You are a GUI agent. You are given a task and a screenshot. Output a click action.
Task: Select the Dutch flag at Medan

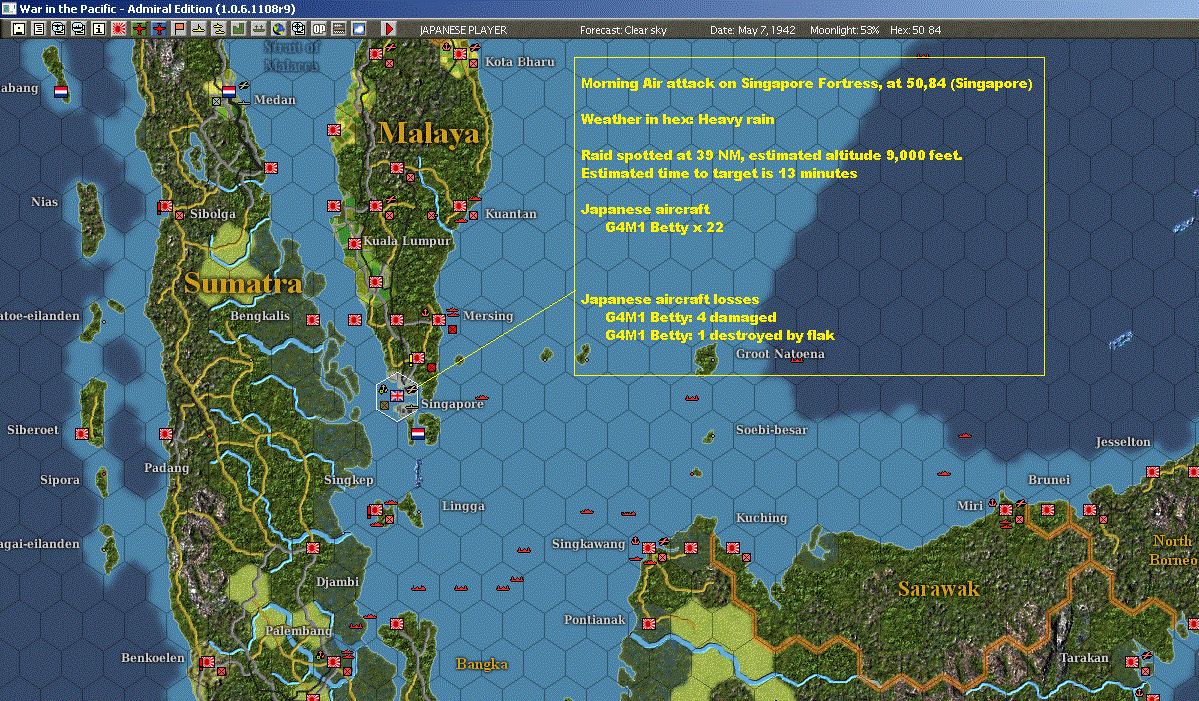229,92
